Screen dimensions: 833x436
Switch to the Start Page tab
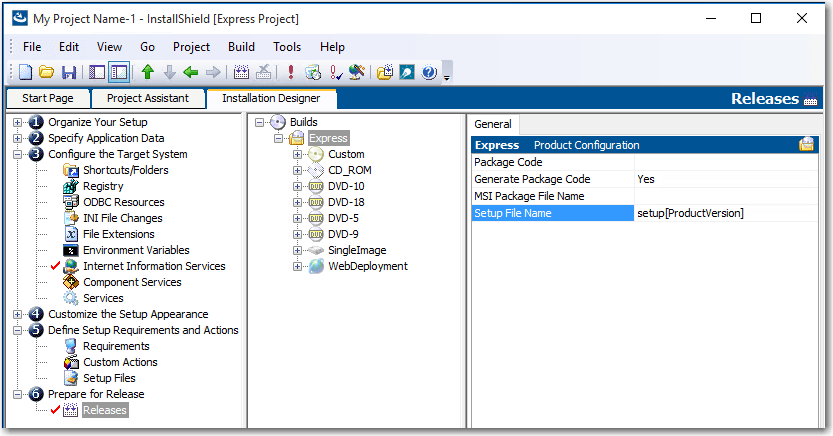48,98
